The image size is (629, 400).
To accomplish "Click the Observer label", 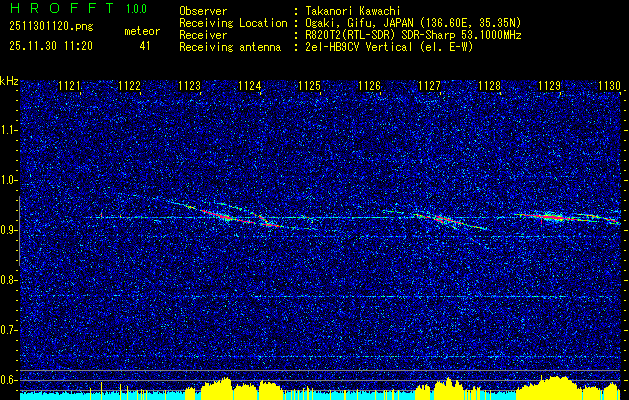I will point(203,11).
